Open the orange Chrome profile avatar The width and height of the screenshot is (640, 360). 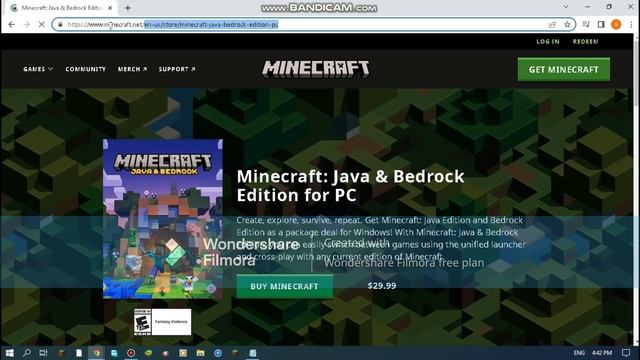(616, 24)
